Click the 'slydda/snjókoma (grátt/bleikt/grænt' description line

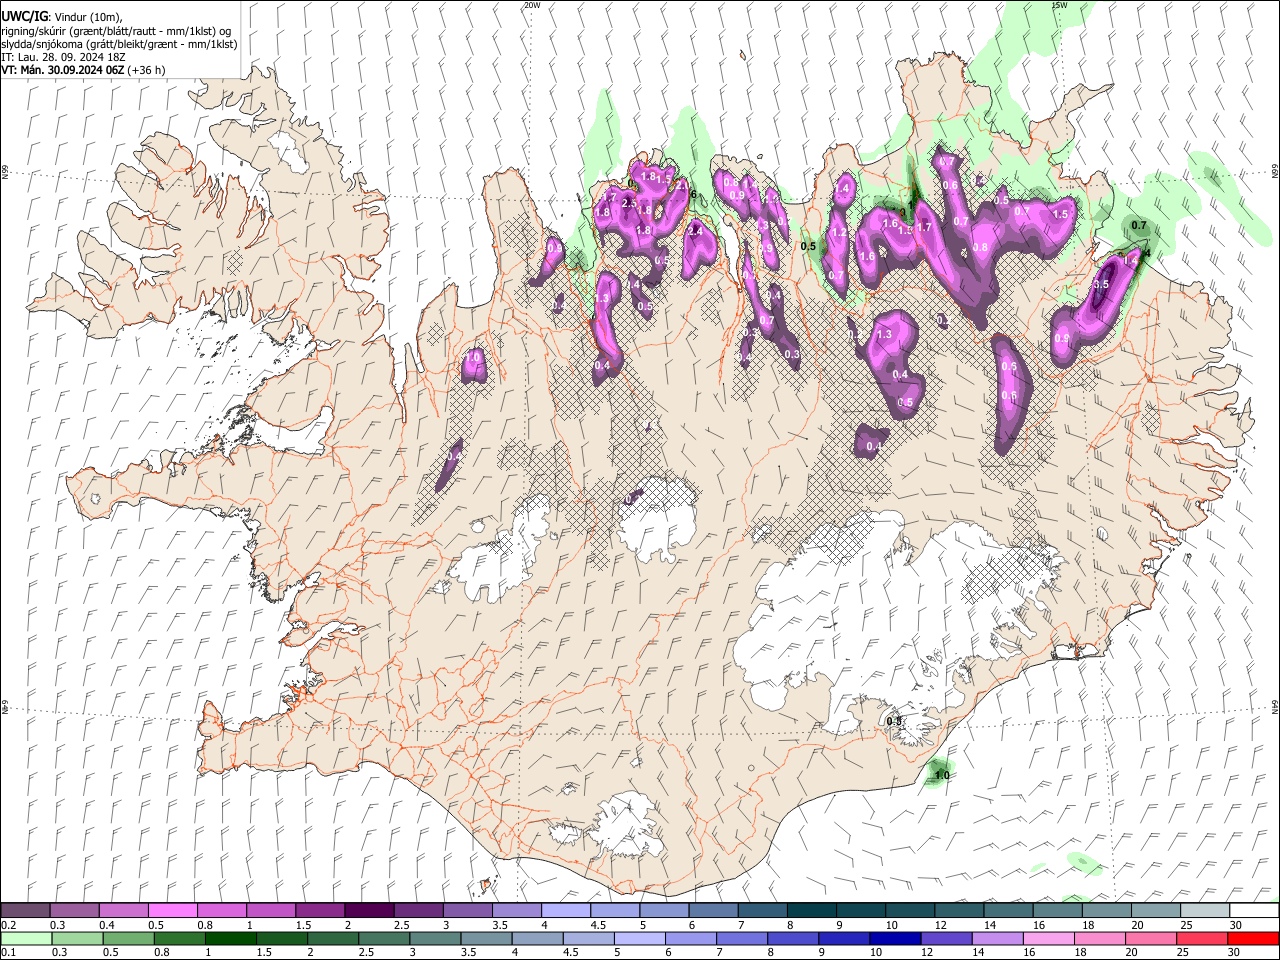pos(119,44)
